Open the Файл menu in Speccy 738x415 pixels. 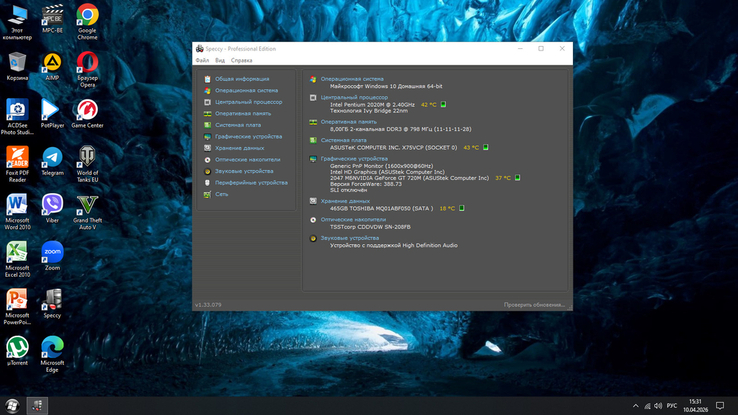tap(202, 60)
